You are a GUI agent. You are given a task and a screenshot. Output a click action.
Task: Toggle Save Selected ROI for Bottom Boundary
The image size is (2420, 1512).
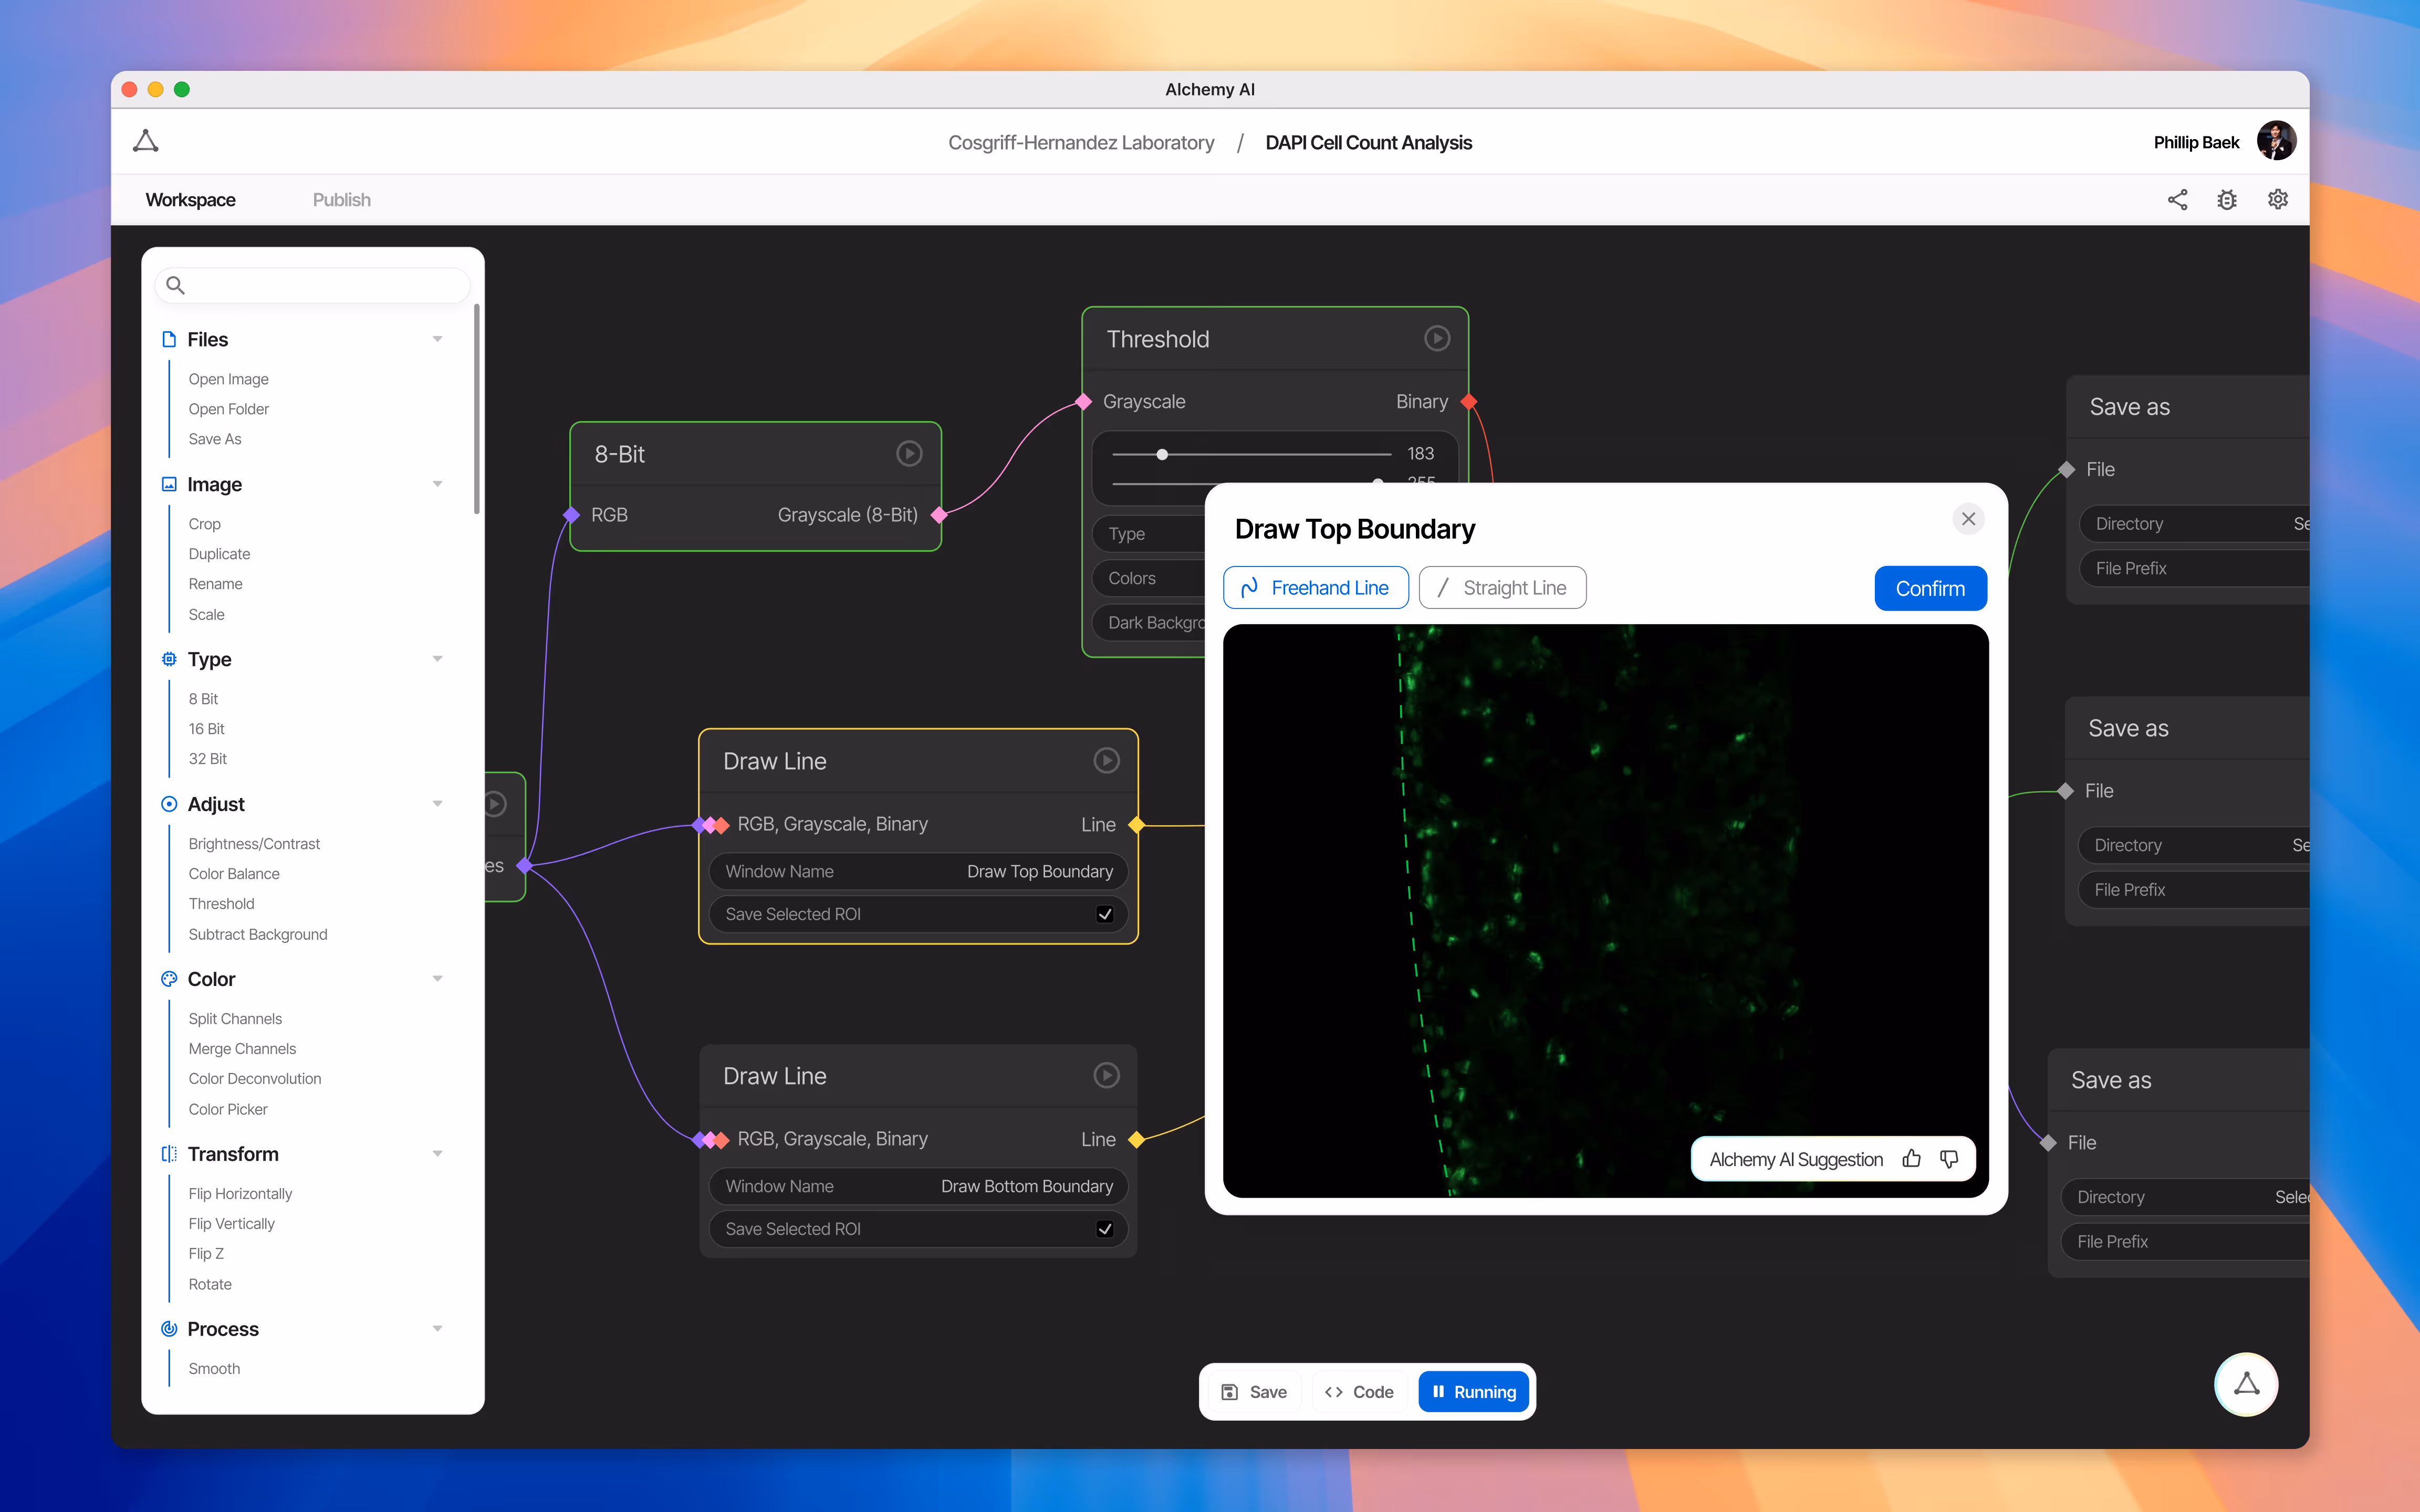[1105, 1229]
